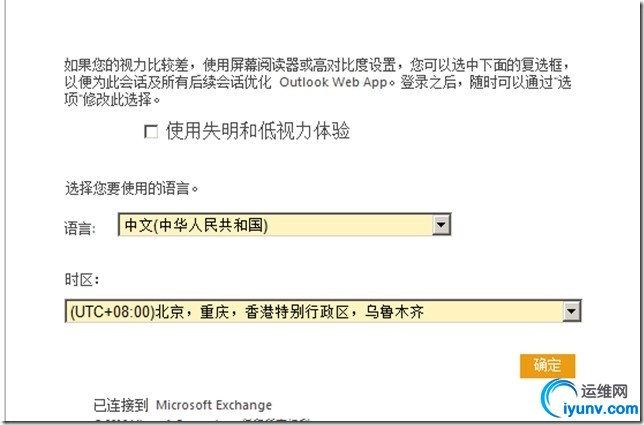The width and height of the screenshot is (644, 425).
Task: Click the accessibility paragraph starting 如果您的视力比较差
Action: (317, 82)
